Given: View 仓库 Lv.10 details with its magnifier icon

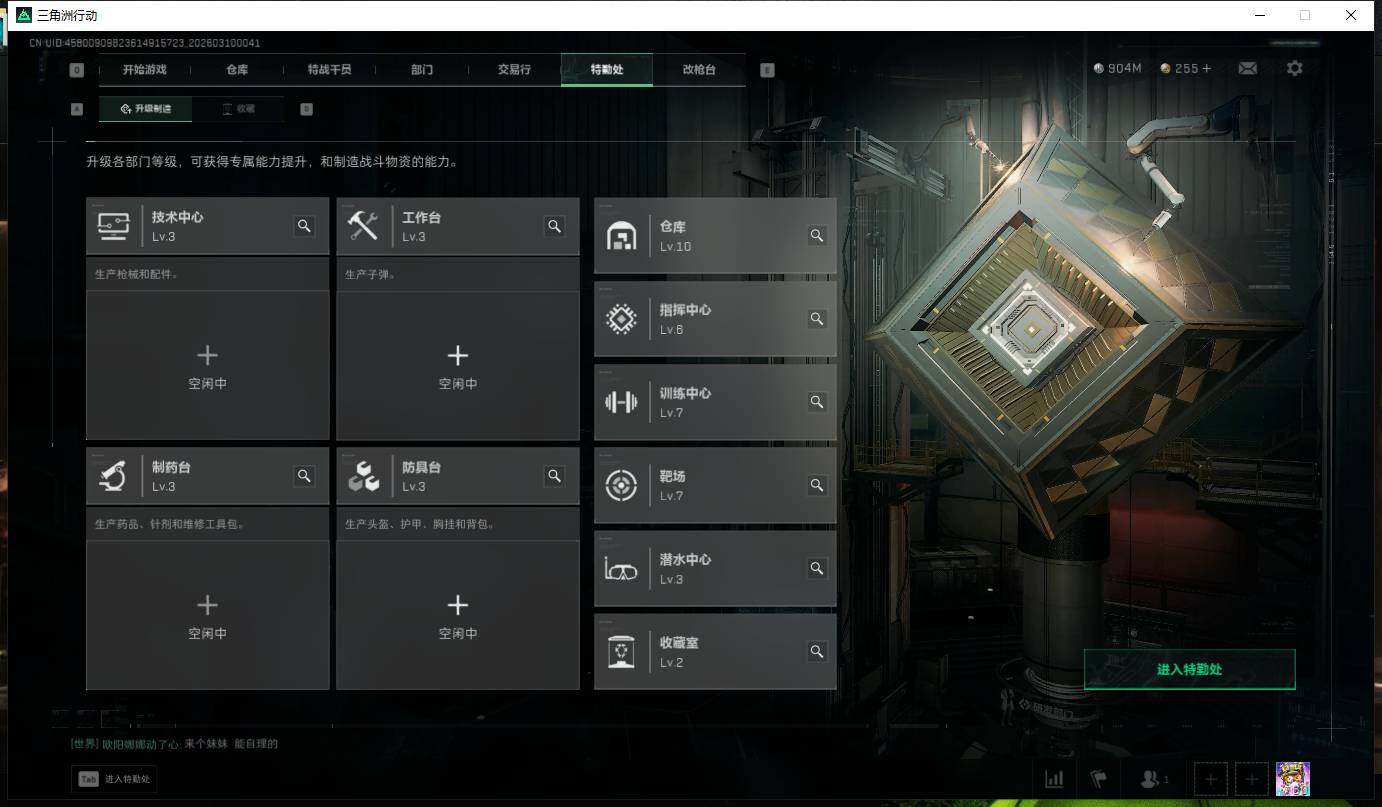Looking at the screenshot, I should [x=817, y=236].
